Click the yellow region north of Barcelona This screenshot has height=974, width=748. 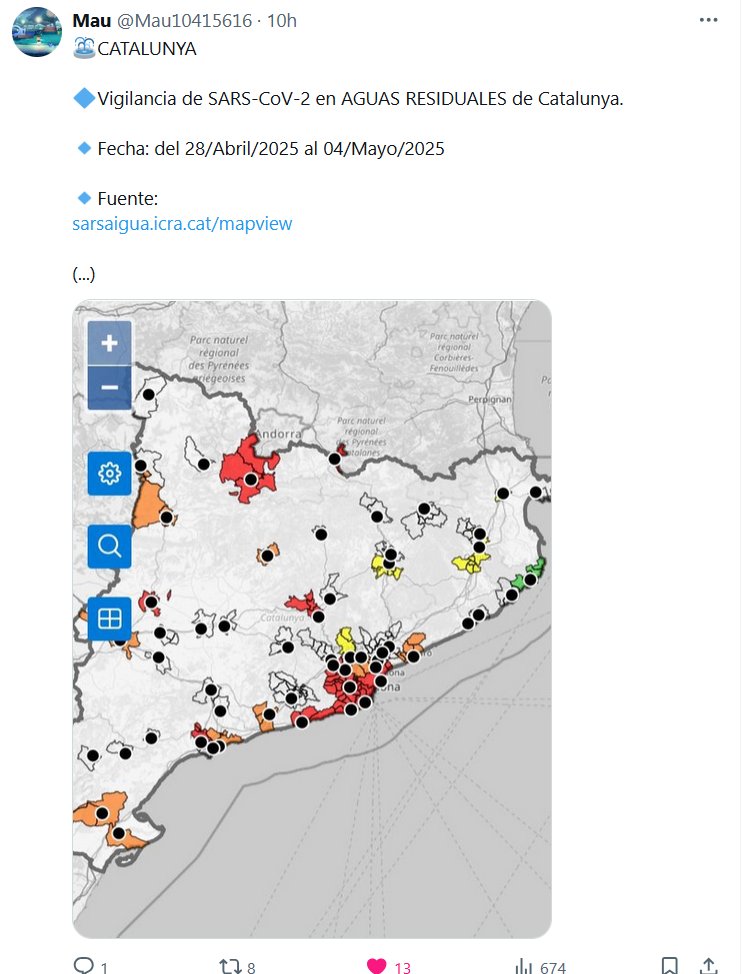click(x=347, y=639)
